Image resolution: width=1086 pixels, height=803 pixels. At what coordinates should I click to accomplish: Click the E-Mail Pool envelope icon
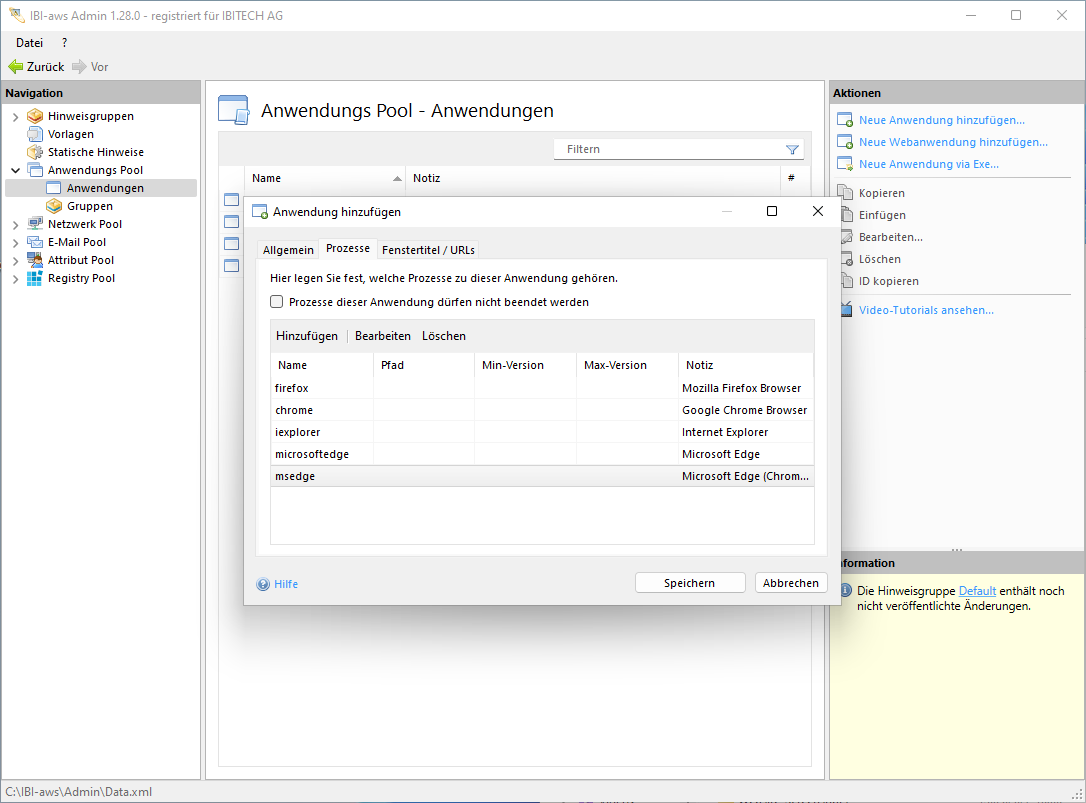pos(35,242)
